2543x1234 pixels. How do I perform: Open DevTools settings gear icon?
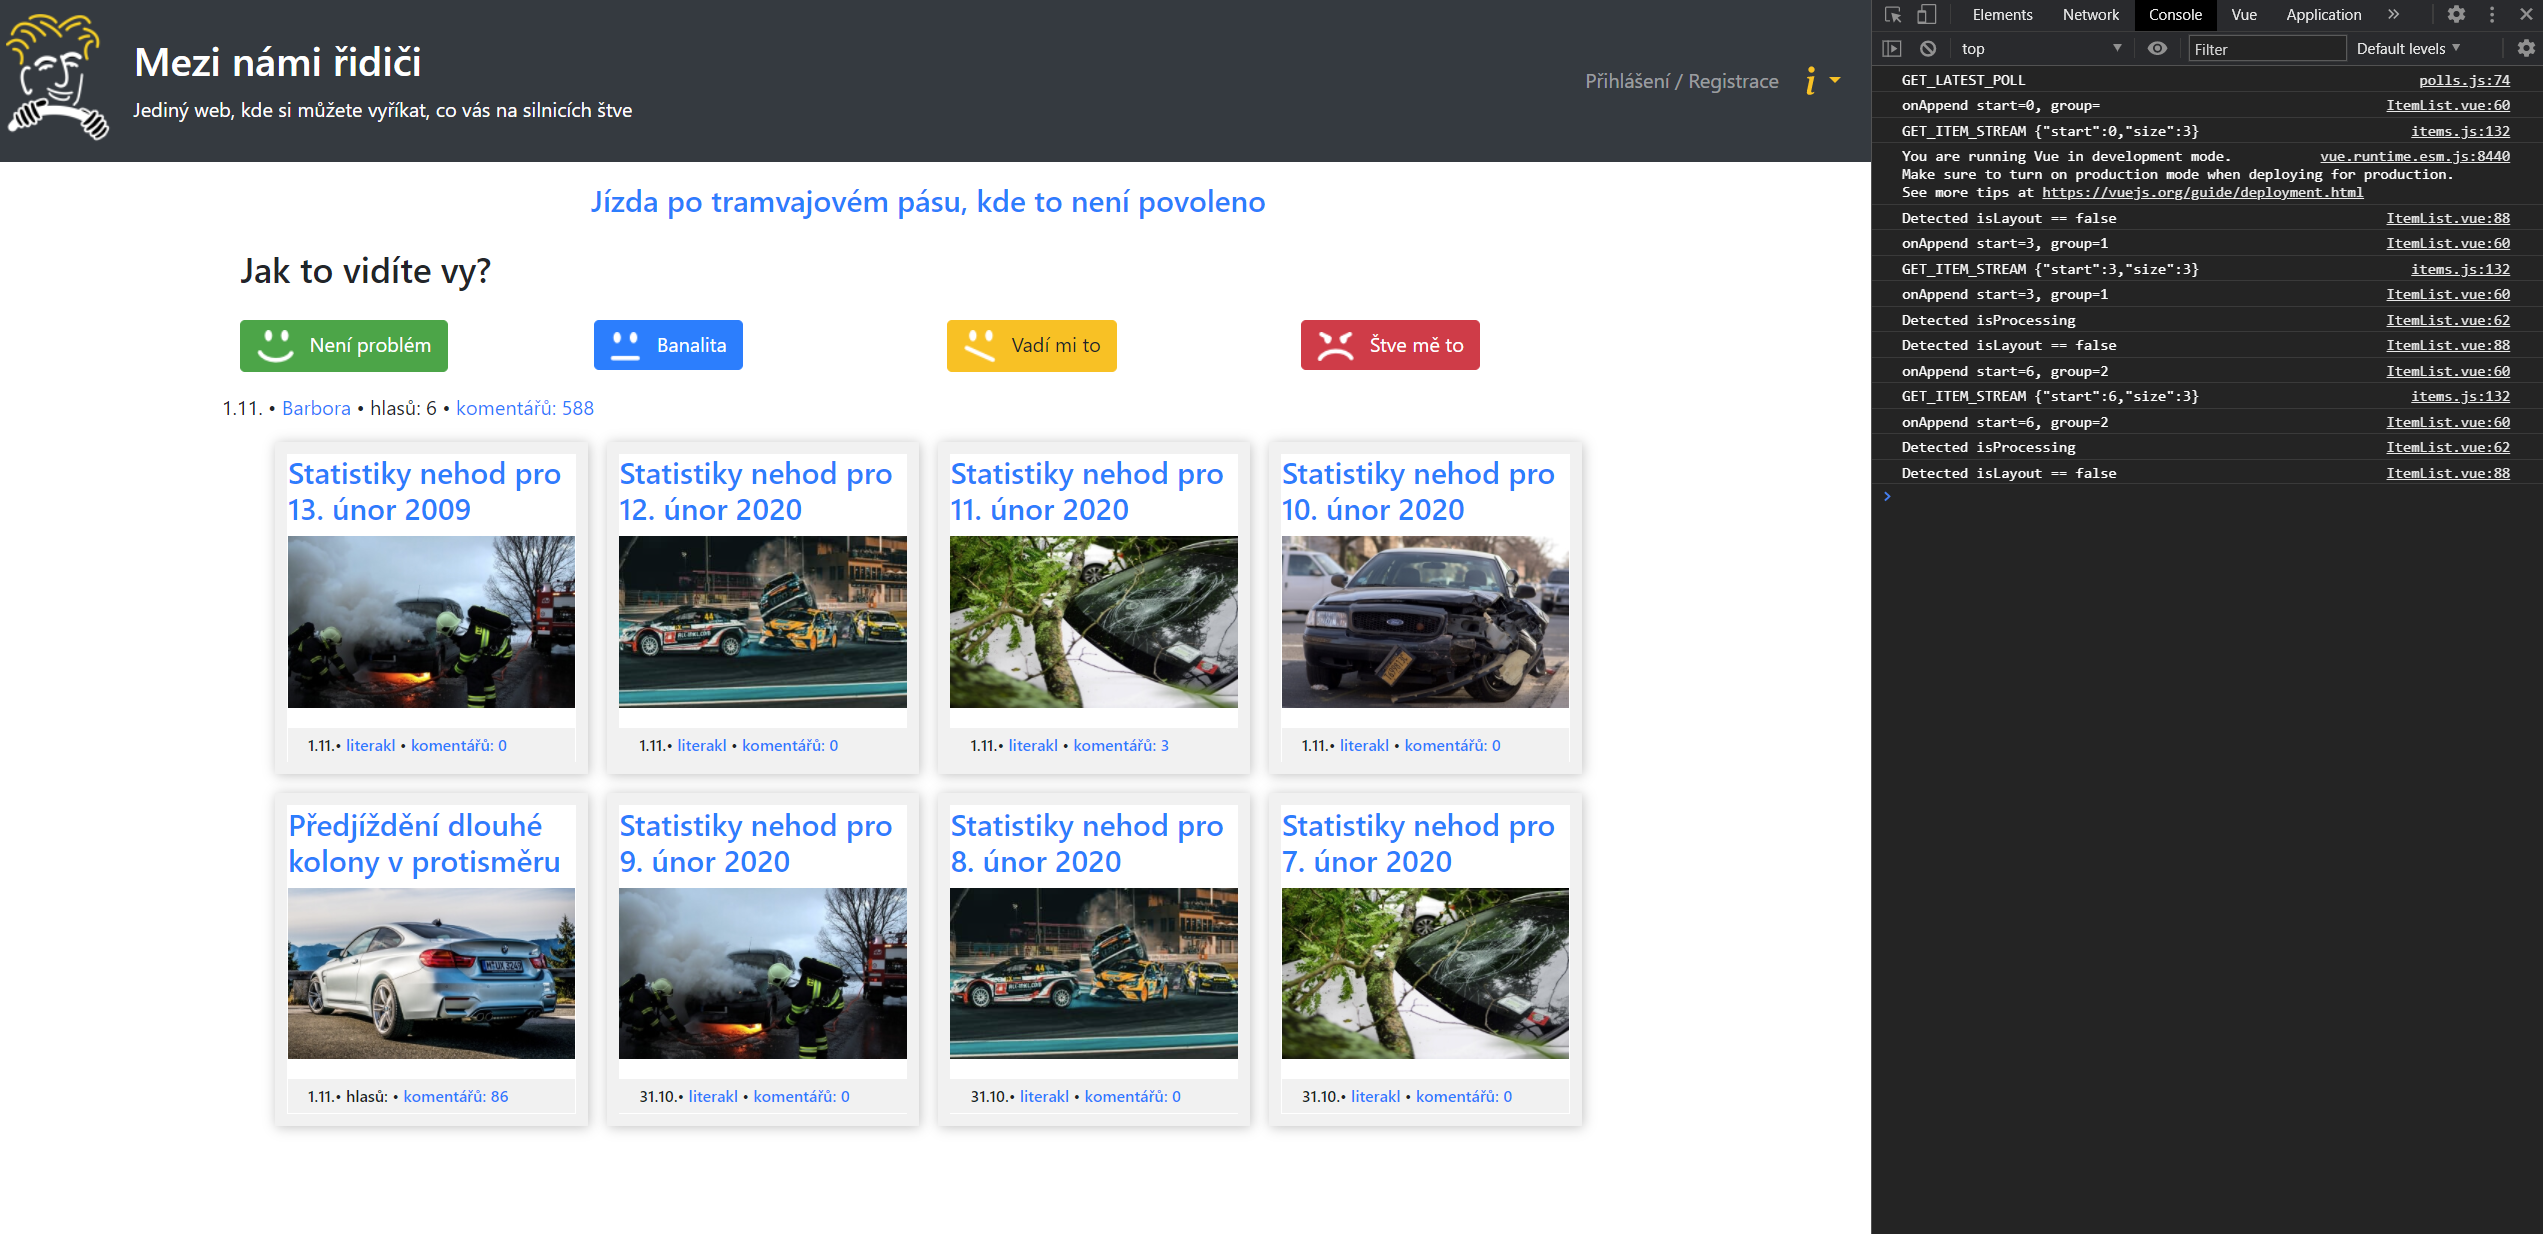click(x=2456, y=15)
